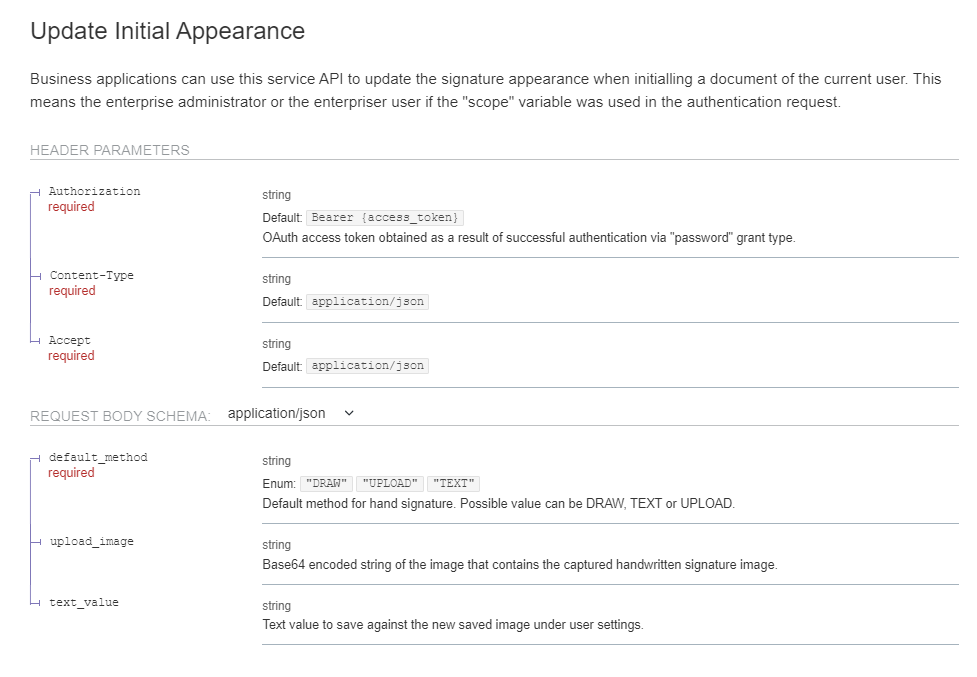The width and height of the screenshot is (977, 677).
Task: Click the "UPLOAD" enum value
Action: (x=390, y=483)
